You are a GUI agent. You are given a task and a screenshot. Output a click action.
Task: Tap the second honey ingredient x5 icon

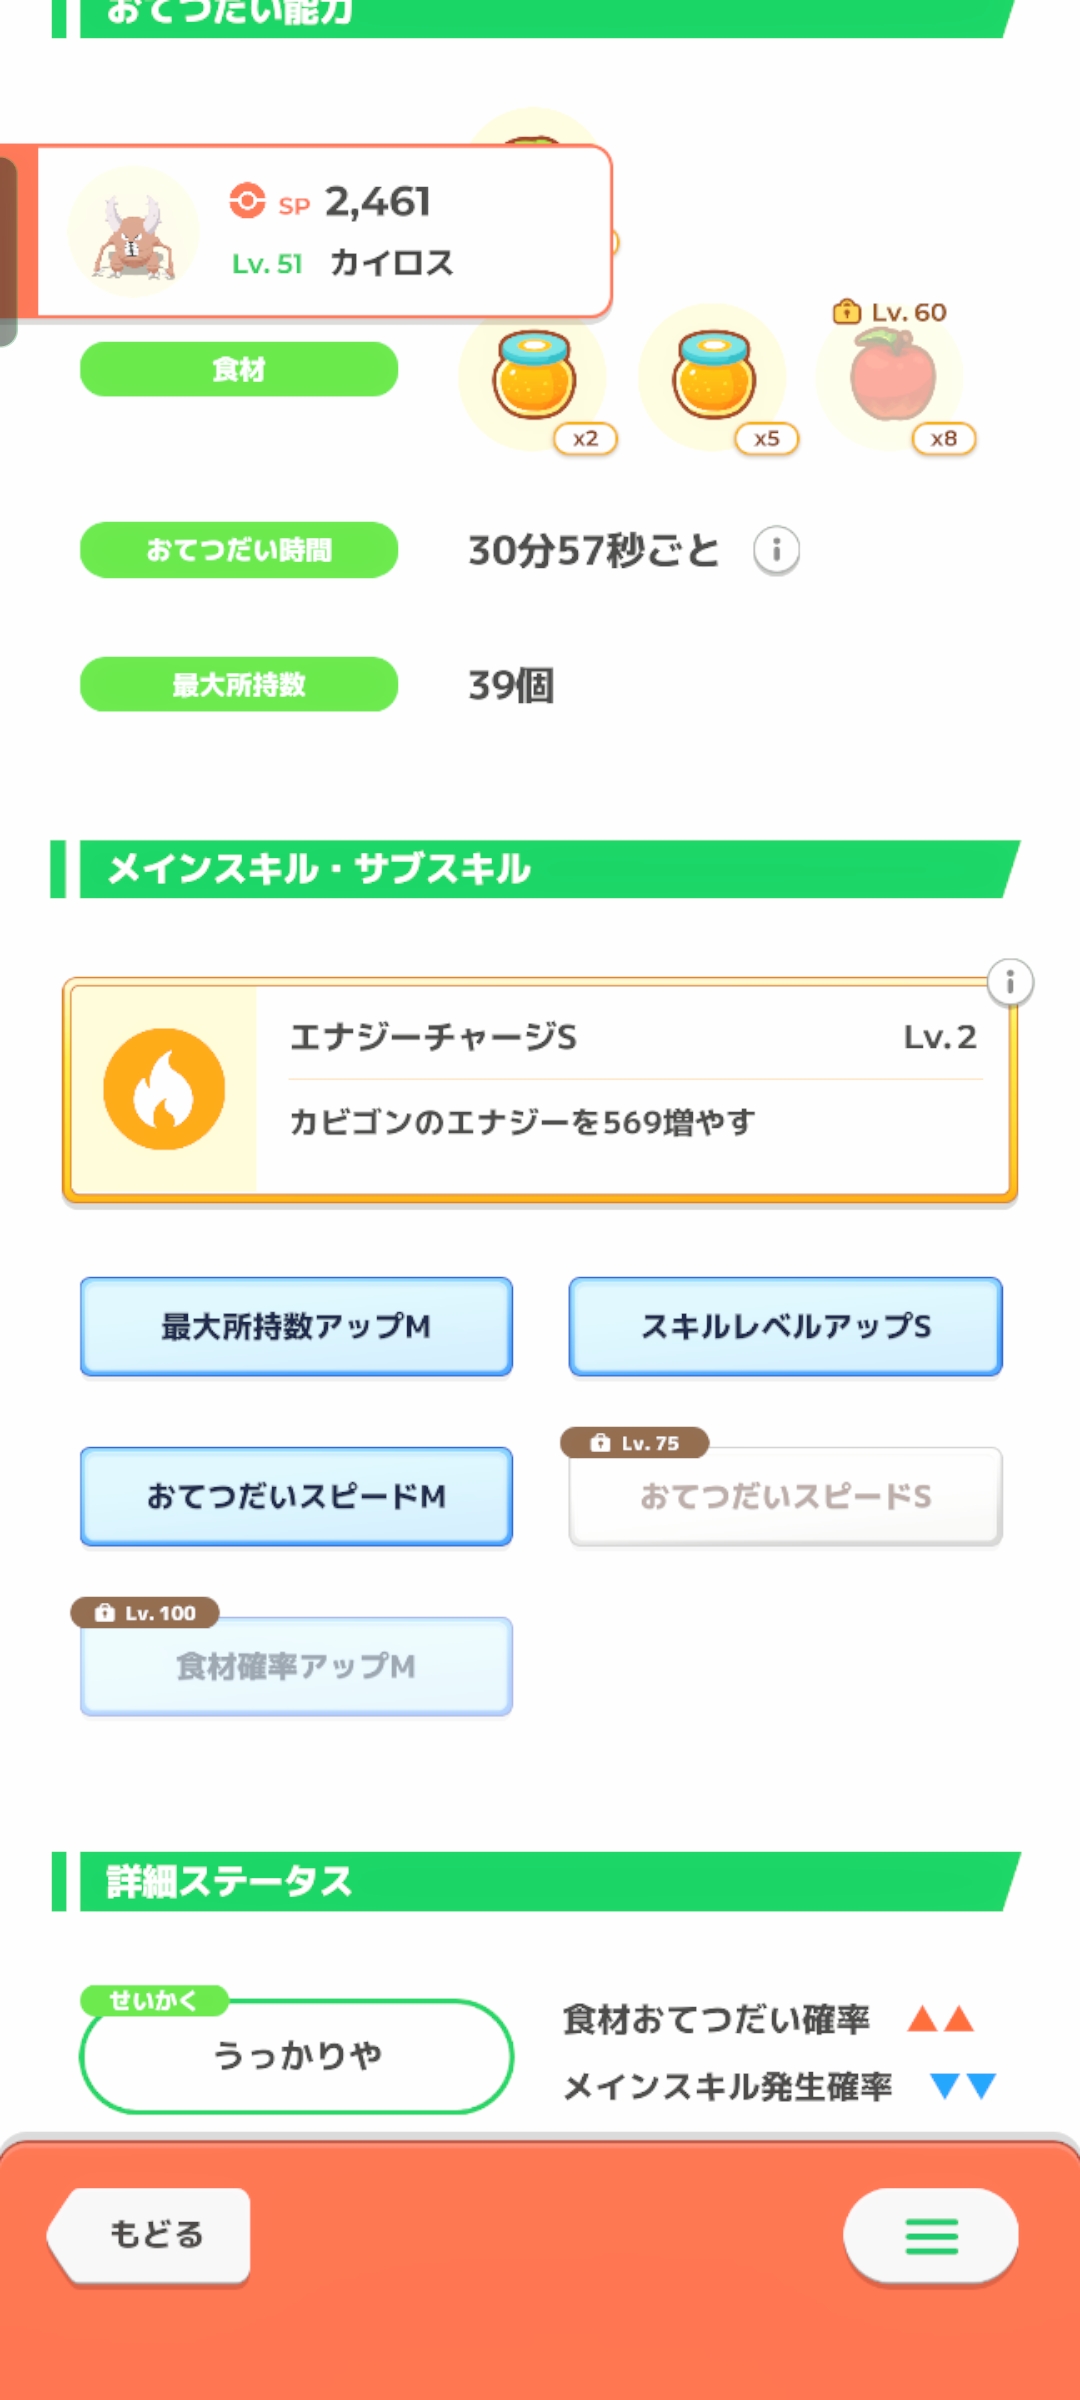[x=714, y=377]
